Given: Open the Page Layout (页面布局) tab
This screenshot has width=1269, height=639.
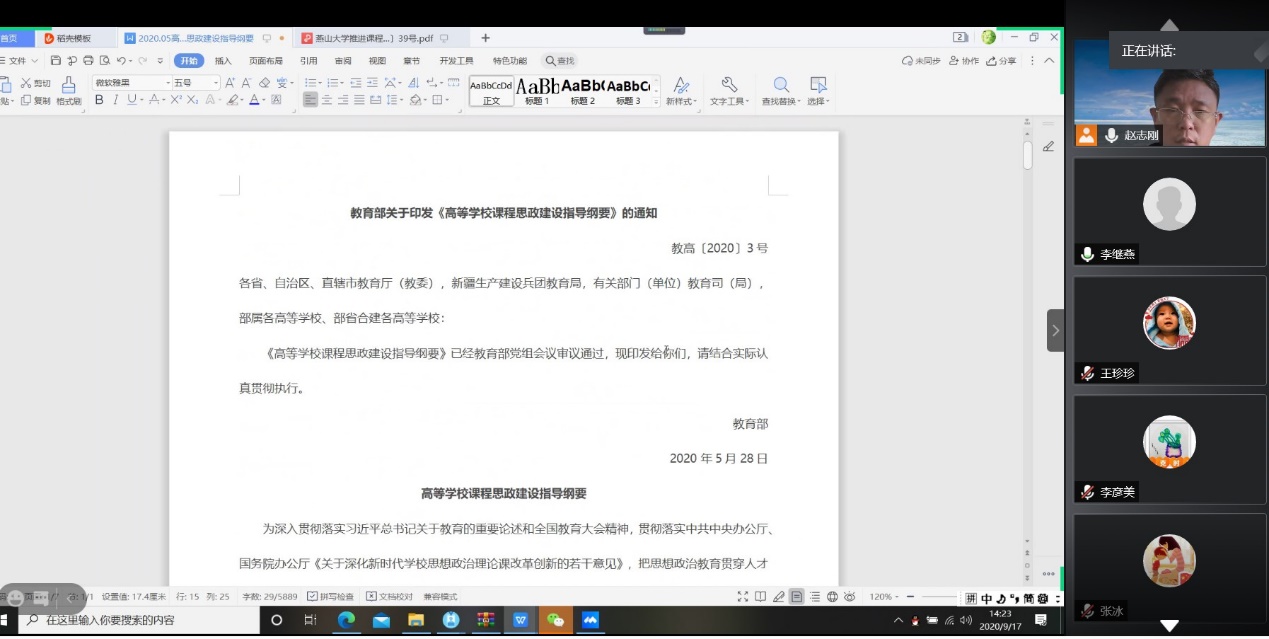Looking at the screenshot, I should pos(266,61).
